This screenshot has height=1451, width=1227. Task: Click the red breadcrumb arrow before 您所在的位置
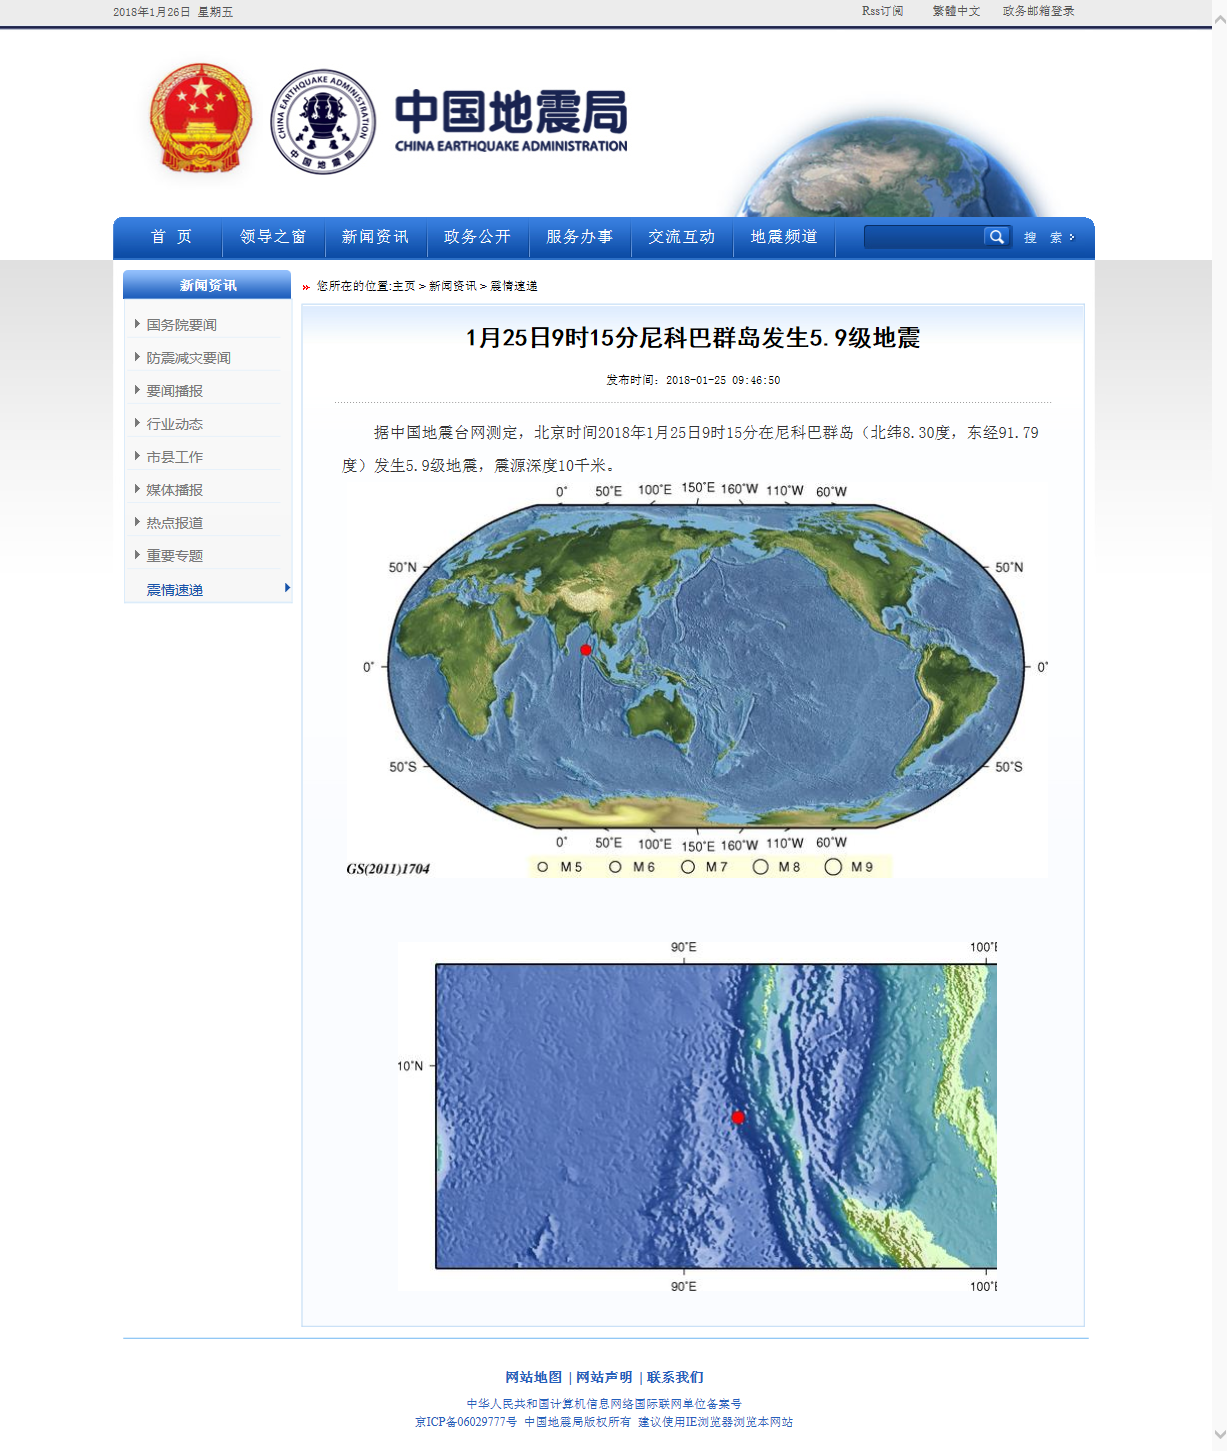pyautogui.click(x=304, y=286)
